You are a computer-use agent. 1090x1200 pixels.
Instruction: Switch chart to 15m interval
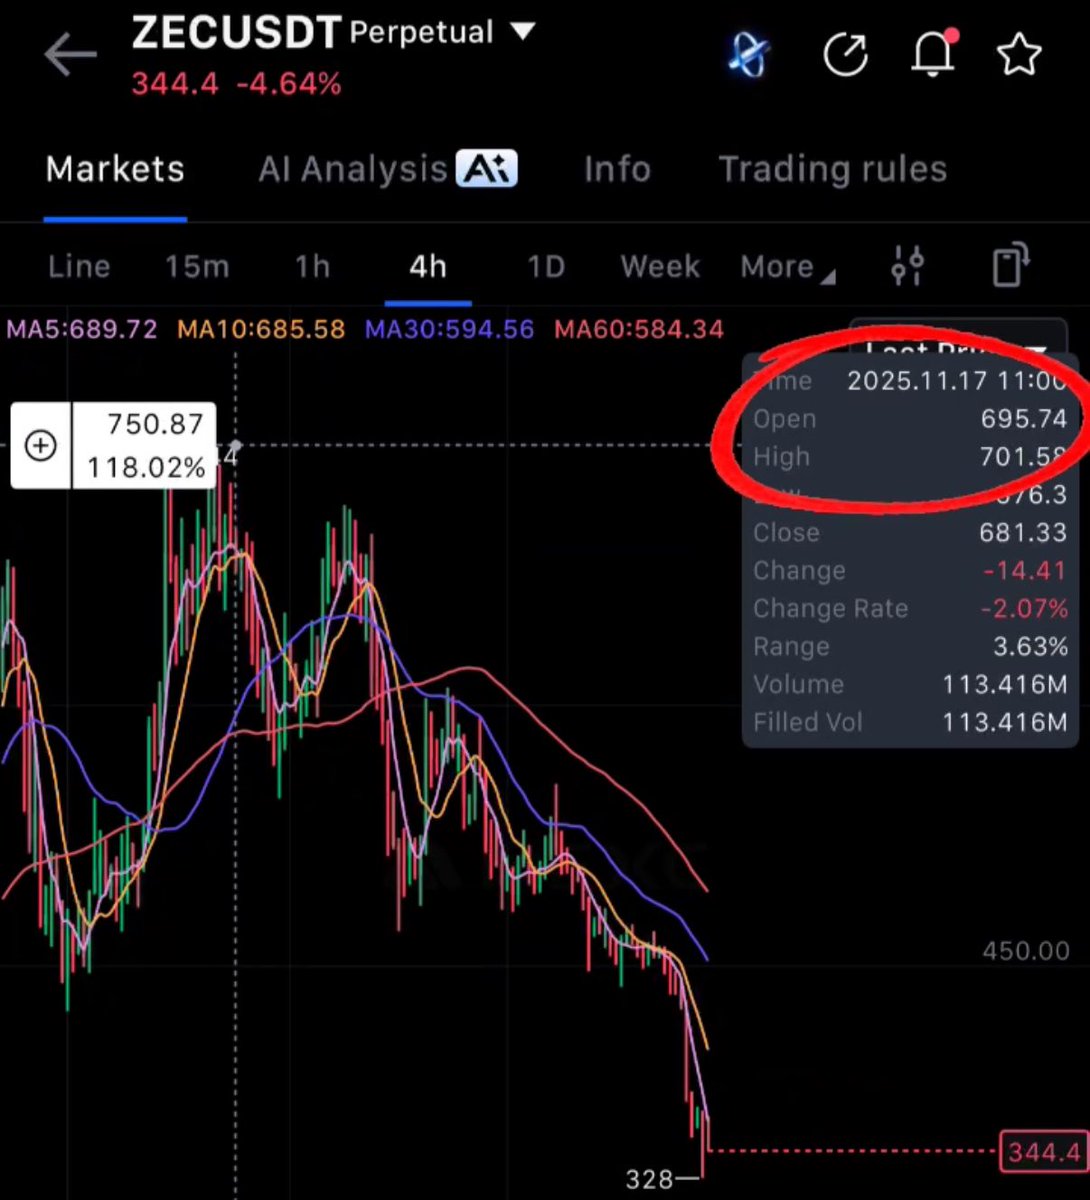click(197, 267)
